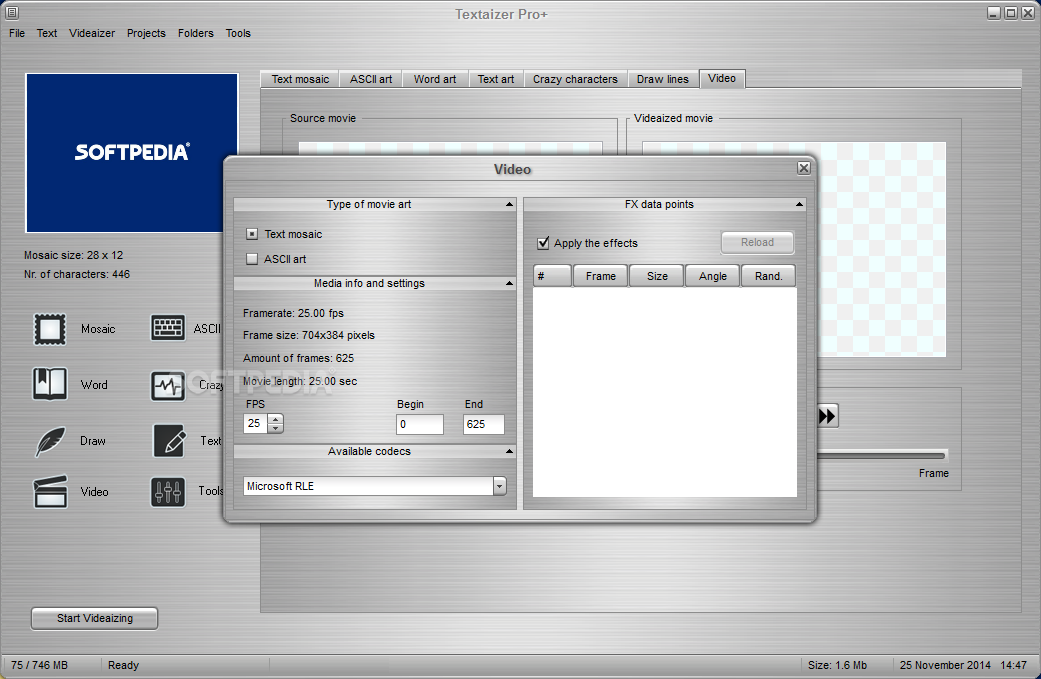This screenshot has width=1041, height=679.
Task: Click the '25 November 2014' date in status bar
Action: [945, 665]
